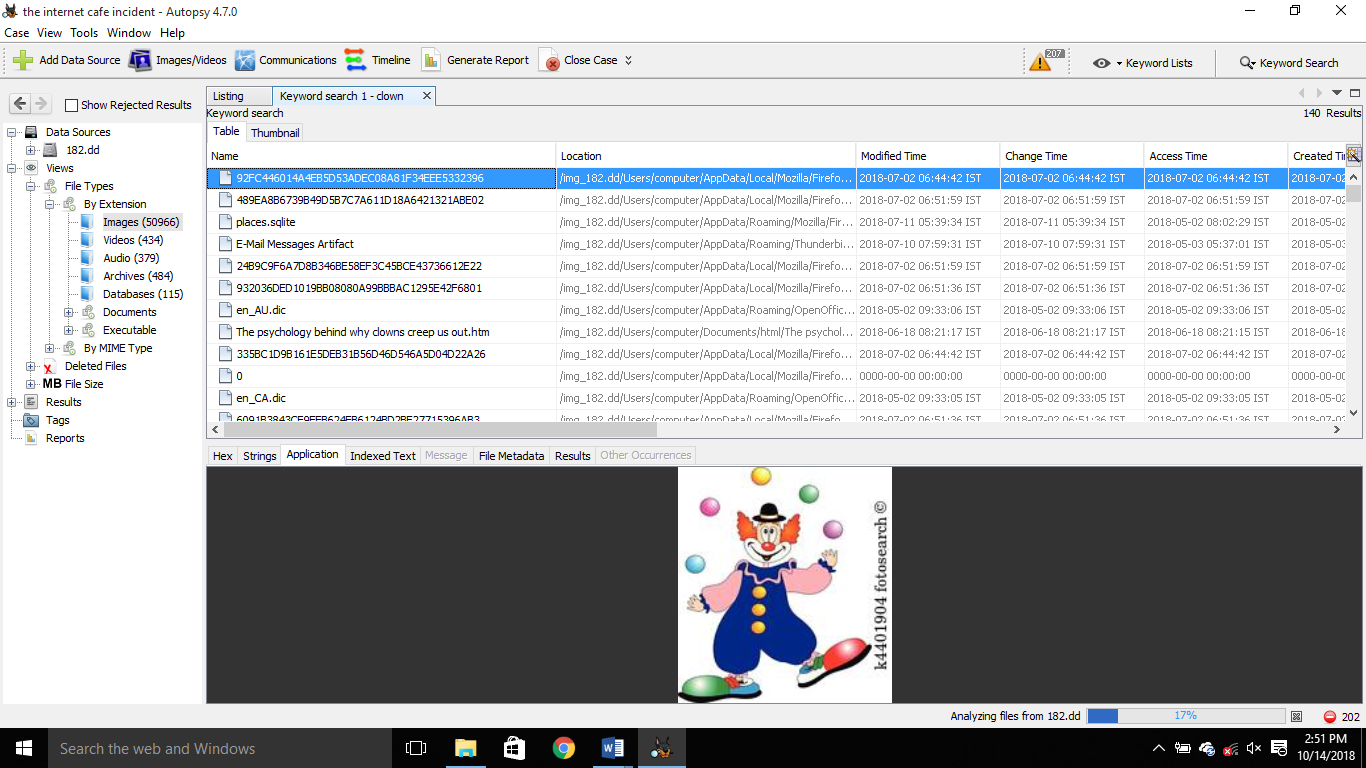Open the Keyword Lists dropdown
The width and height of the screenshot is (1366, 768).
coord(1143,63)
